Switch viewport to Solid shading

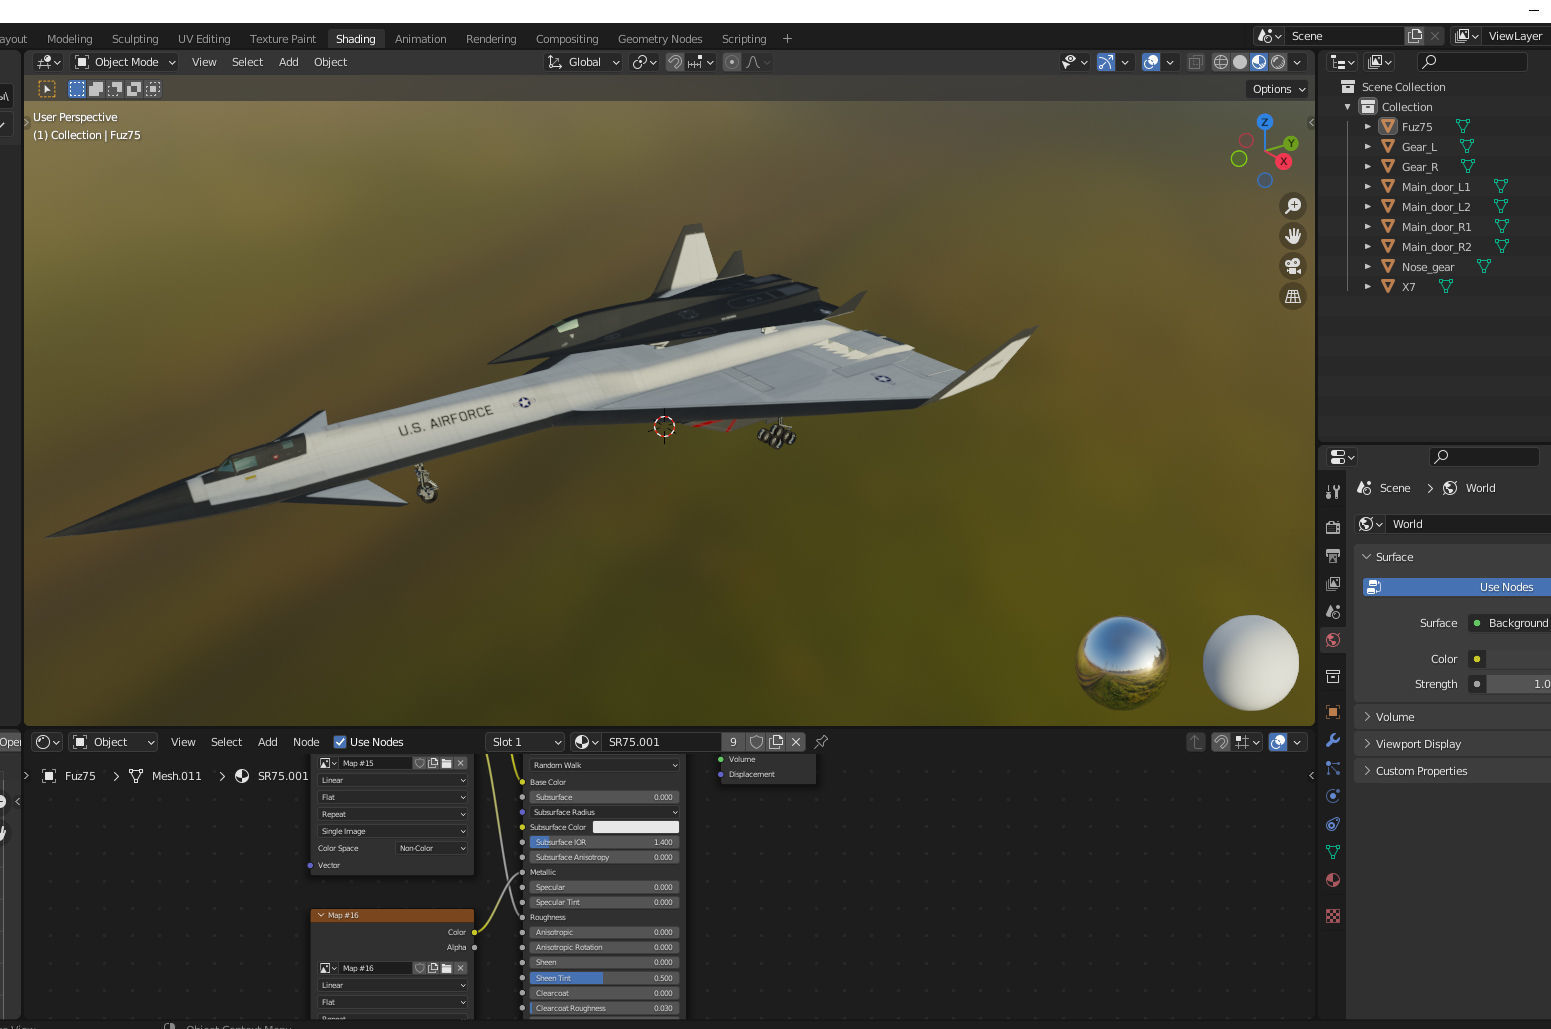(x=1240, y=62)
